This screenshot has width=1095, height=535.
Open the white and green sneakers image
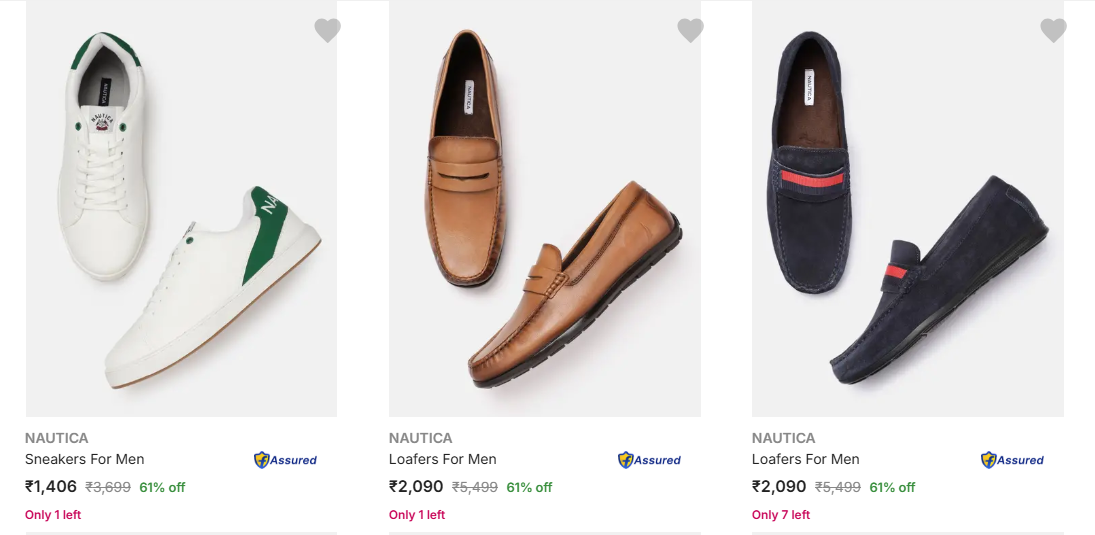click(181, 210)
